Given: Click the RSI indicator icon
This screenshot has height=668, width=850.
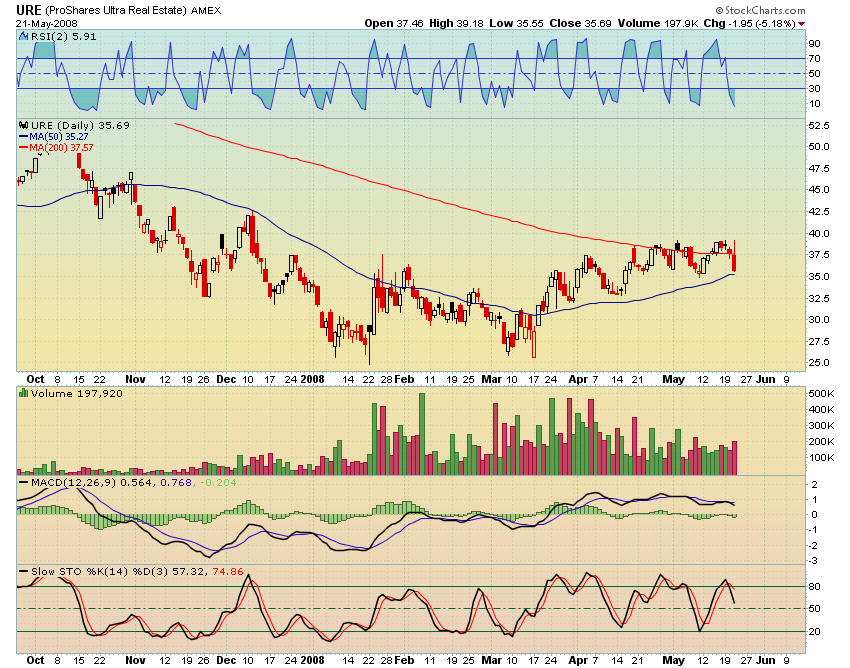Looking at the screenshot, I should click(x=23, y=36).
